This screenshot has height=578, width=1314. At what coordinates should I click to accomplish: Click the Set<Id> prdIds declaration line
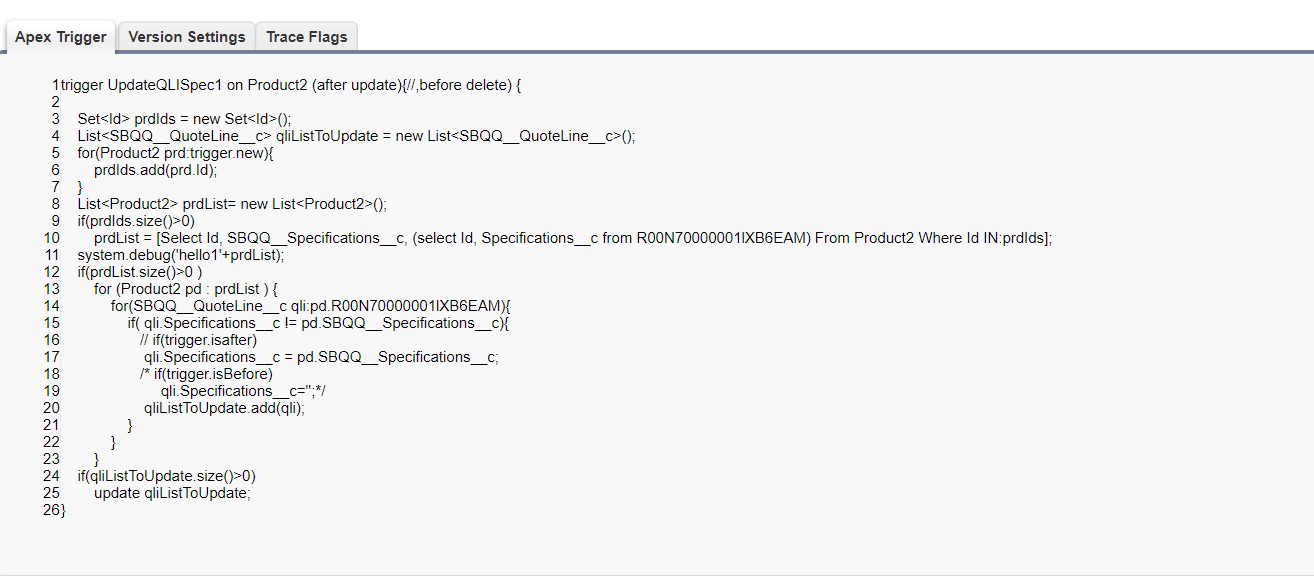pyautogui.click(x=184, y=119)
